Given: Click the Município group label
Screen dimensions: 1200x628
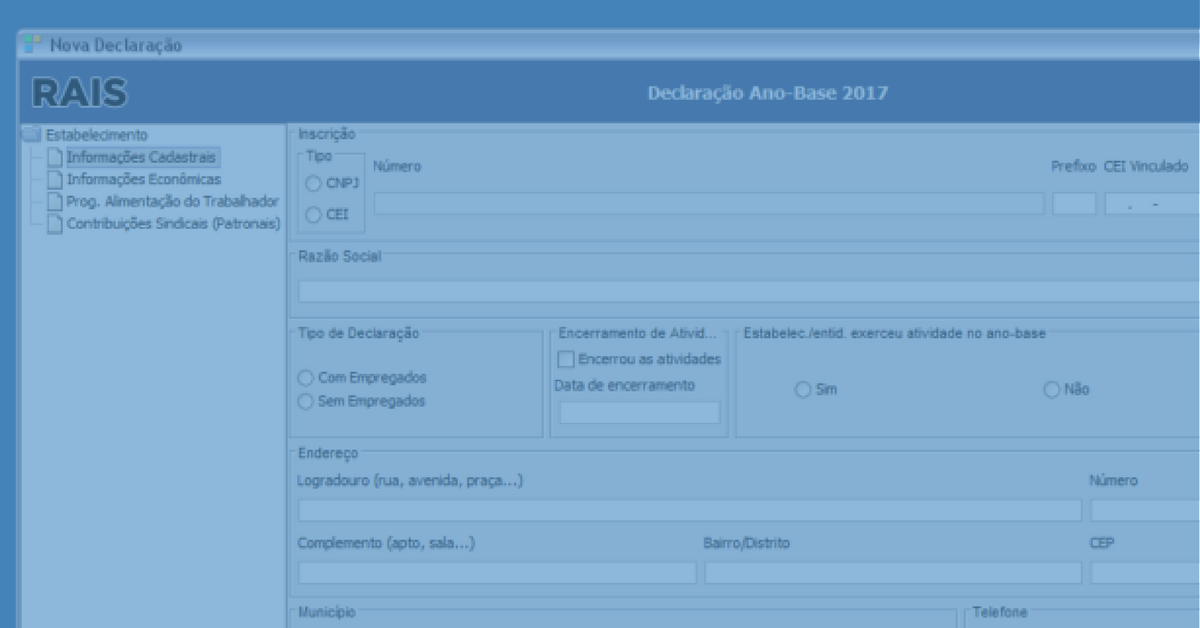Looking at the screenshot, I should (326, 611).
